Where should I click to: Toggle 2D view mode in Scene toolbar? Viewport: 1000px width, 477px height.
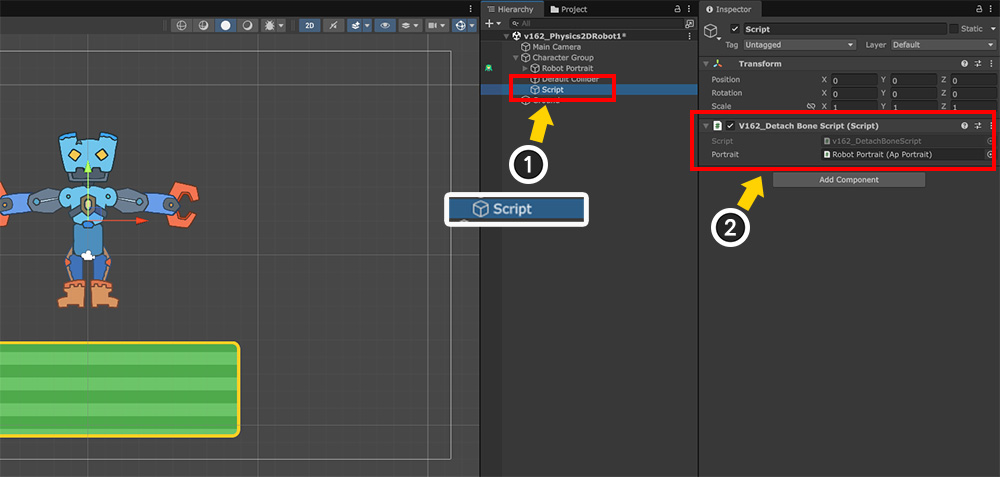tap(311, 25)
